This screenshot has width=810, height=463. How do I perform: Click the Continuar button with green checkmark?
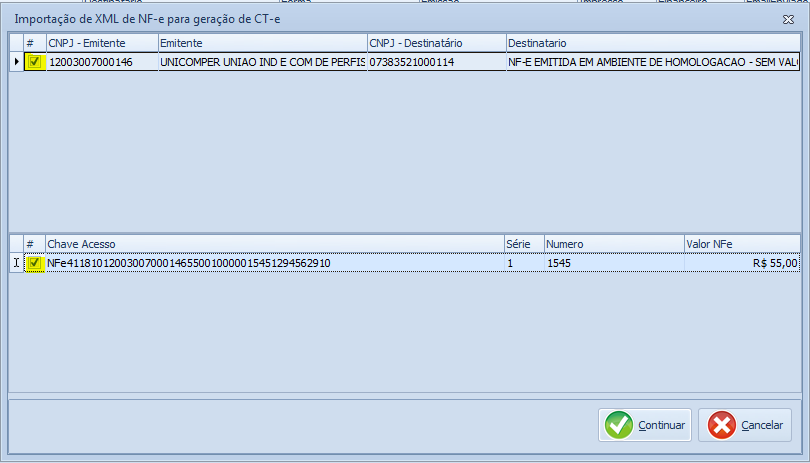click(645, 425)
